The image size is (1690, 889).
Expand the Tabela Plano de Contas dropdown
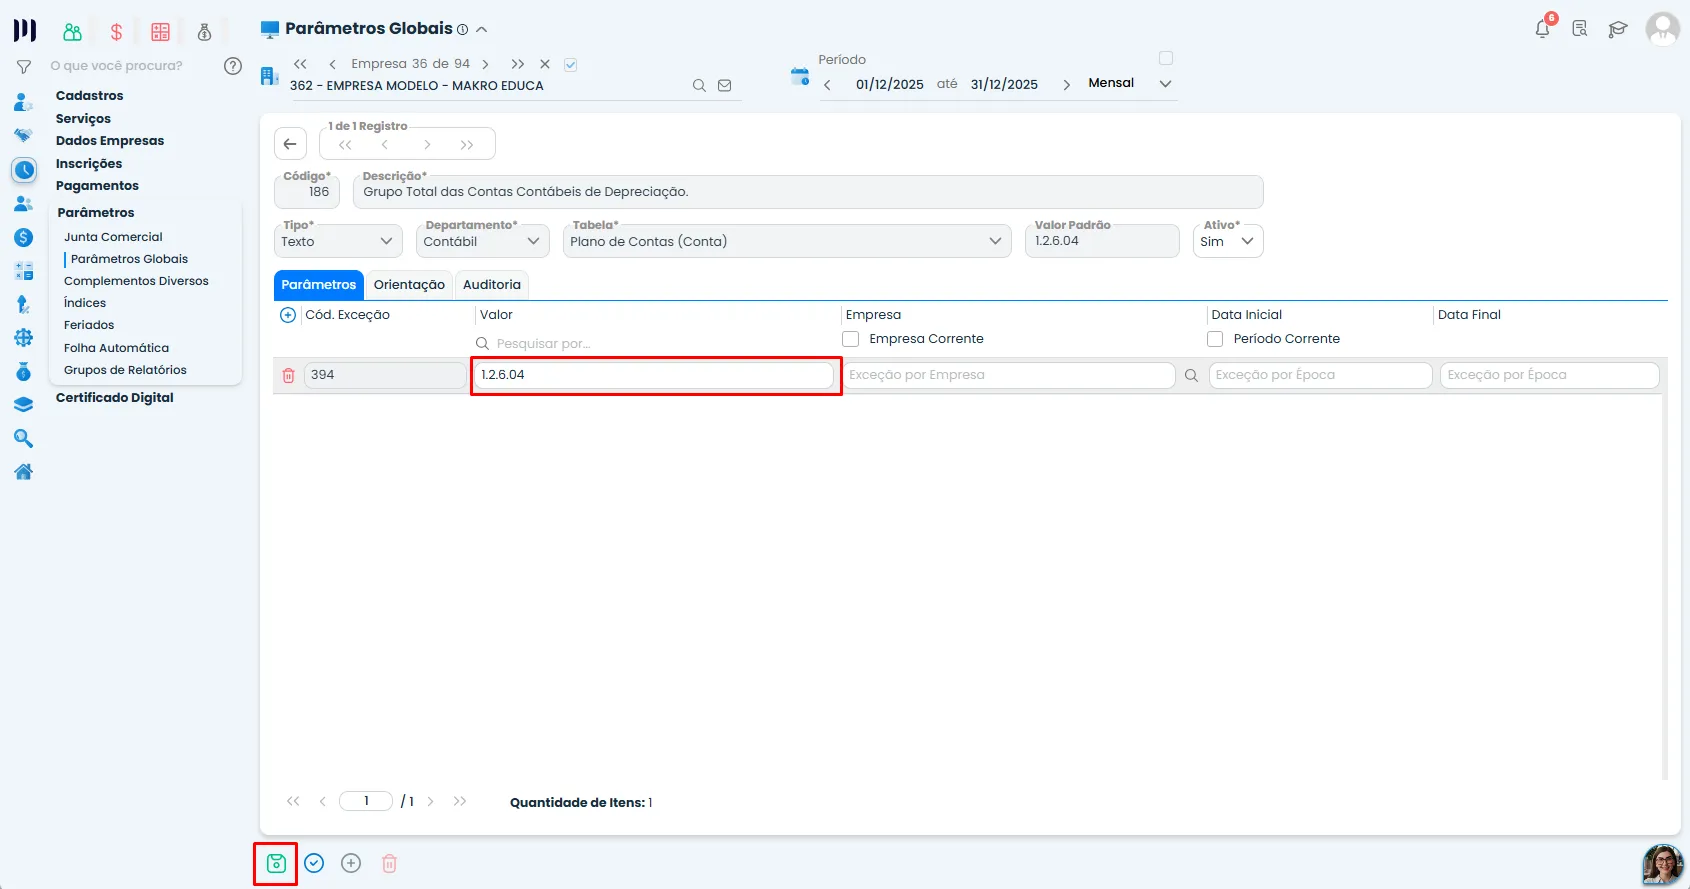787,241
